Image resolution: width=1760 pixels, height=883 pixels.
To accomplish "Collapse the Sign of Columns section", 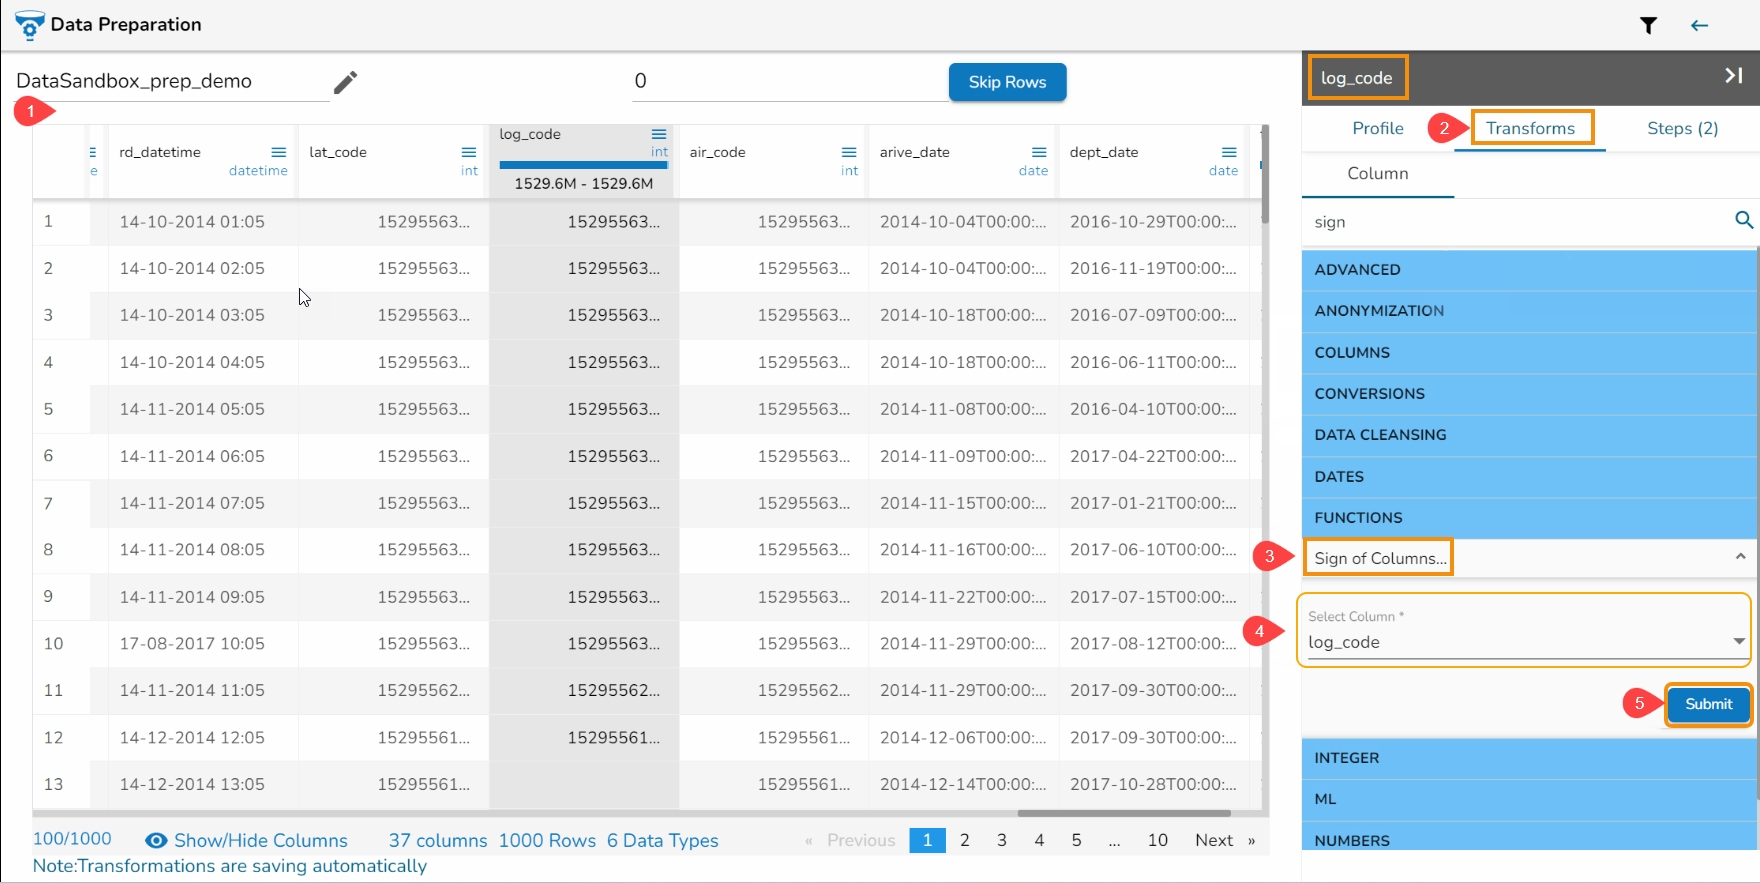I will coord(1740,557).
